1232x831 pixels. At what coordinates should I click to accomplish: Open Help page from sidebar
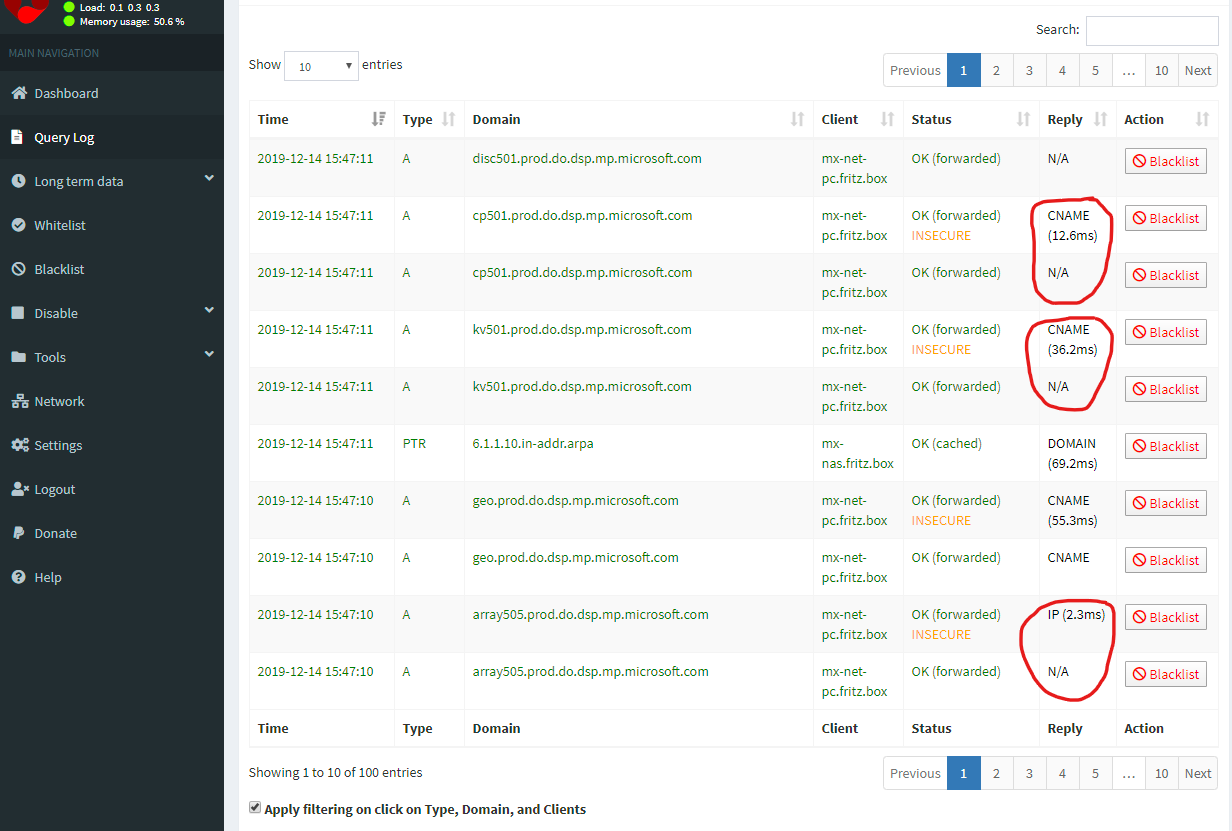coord(112,577)
